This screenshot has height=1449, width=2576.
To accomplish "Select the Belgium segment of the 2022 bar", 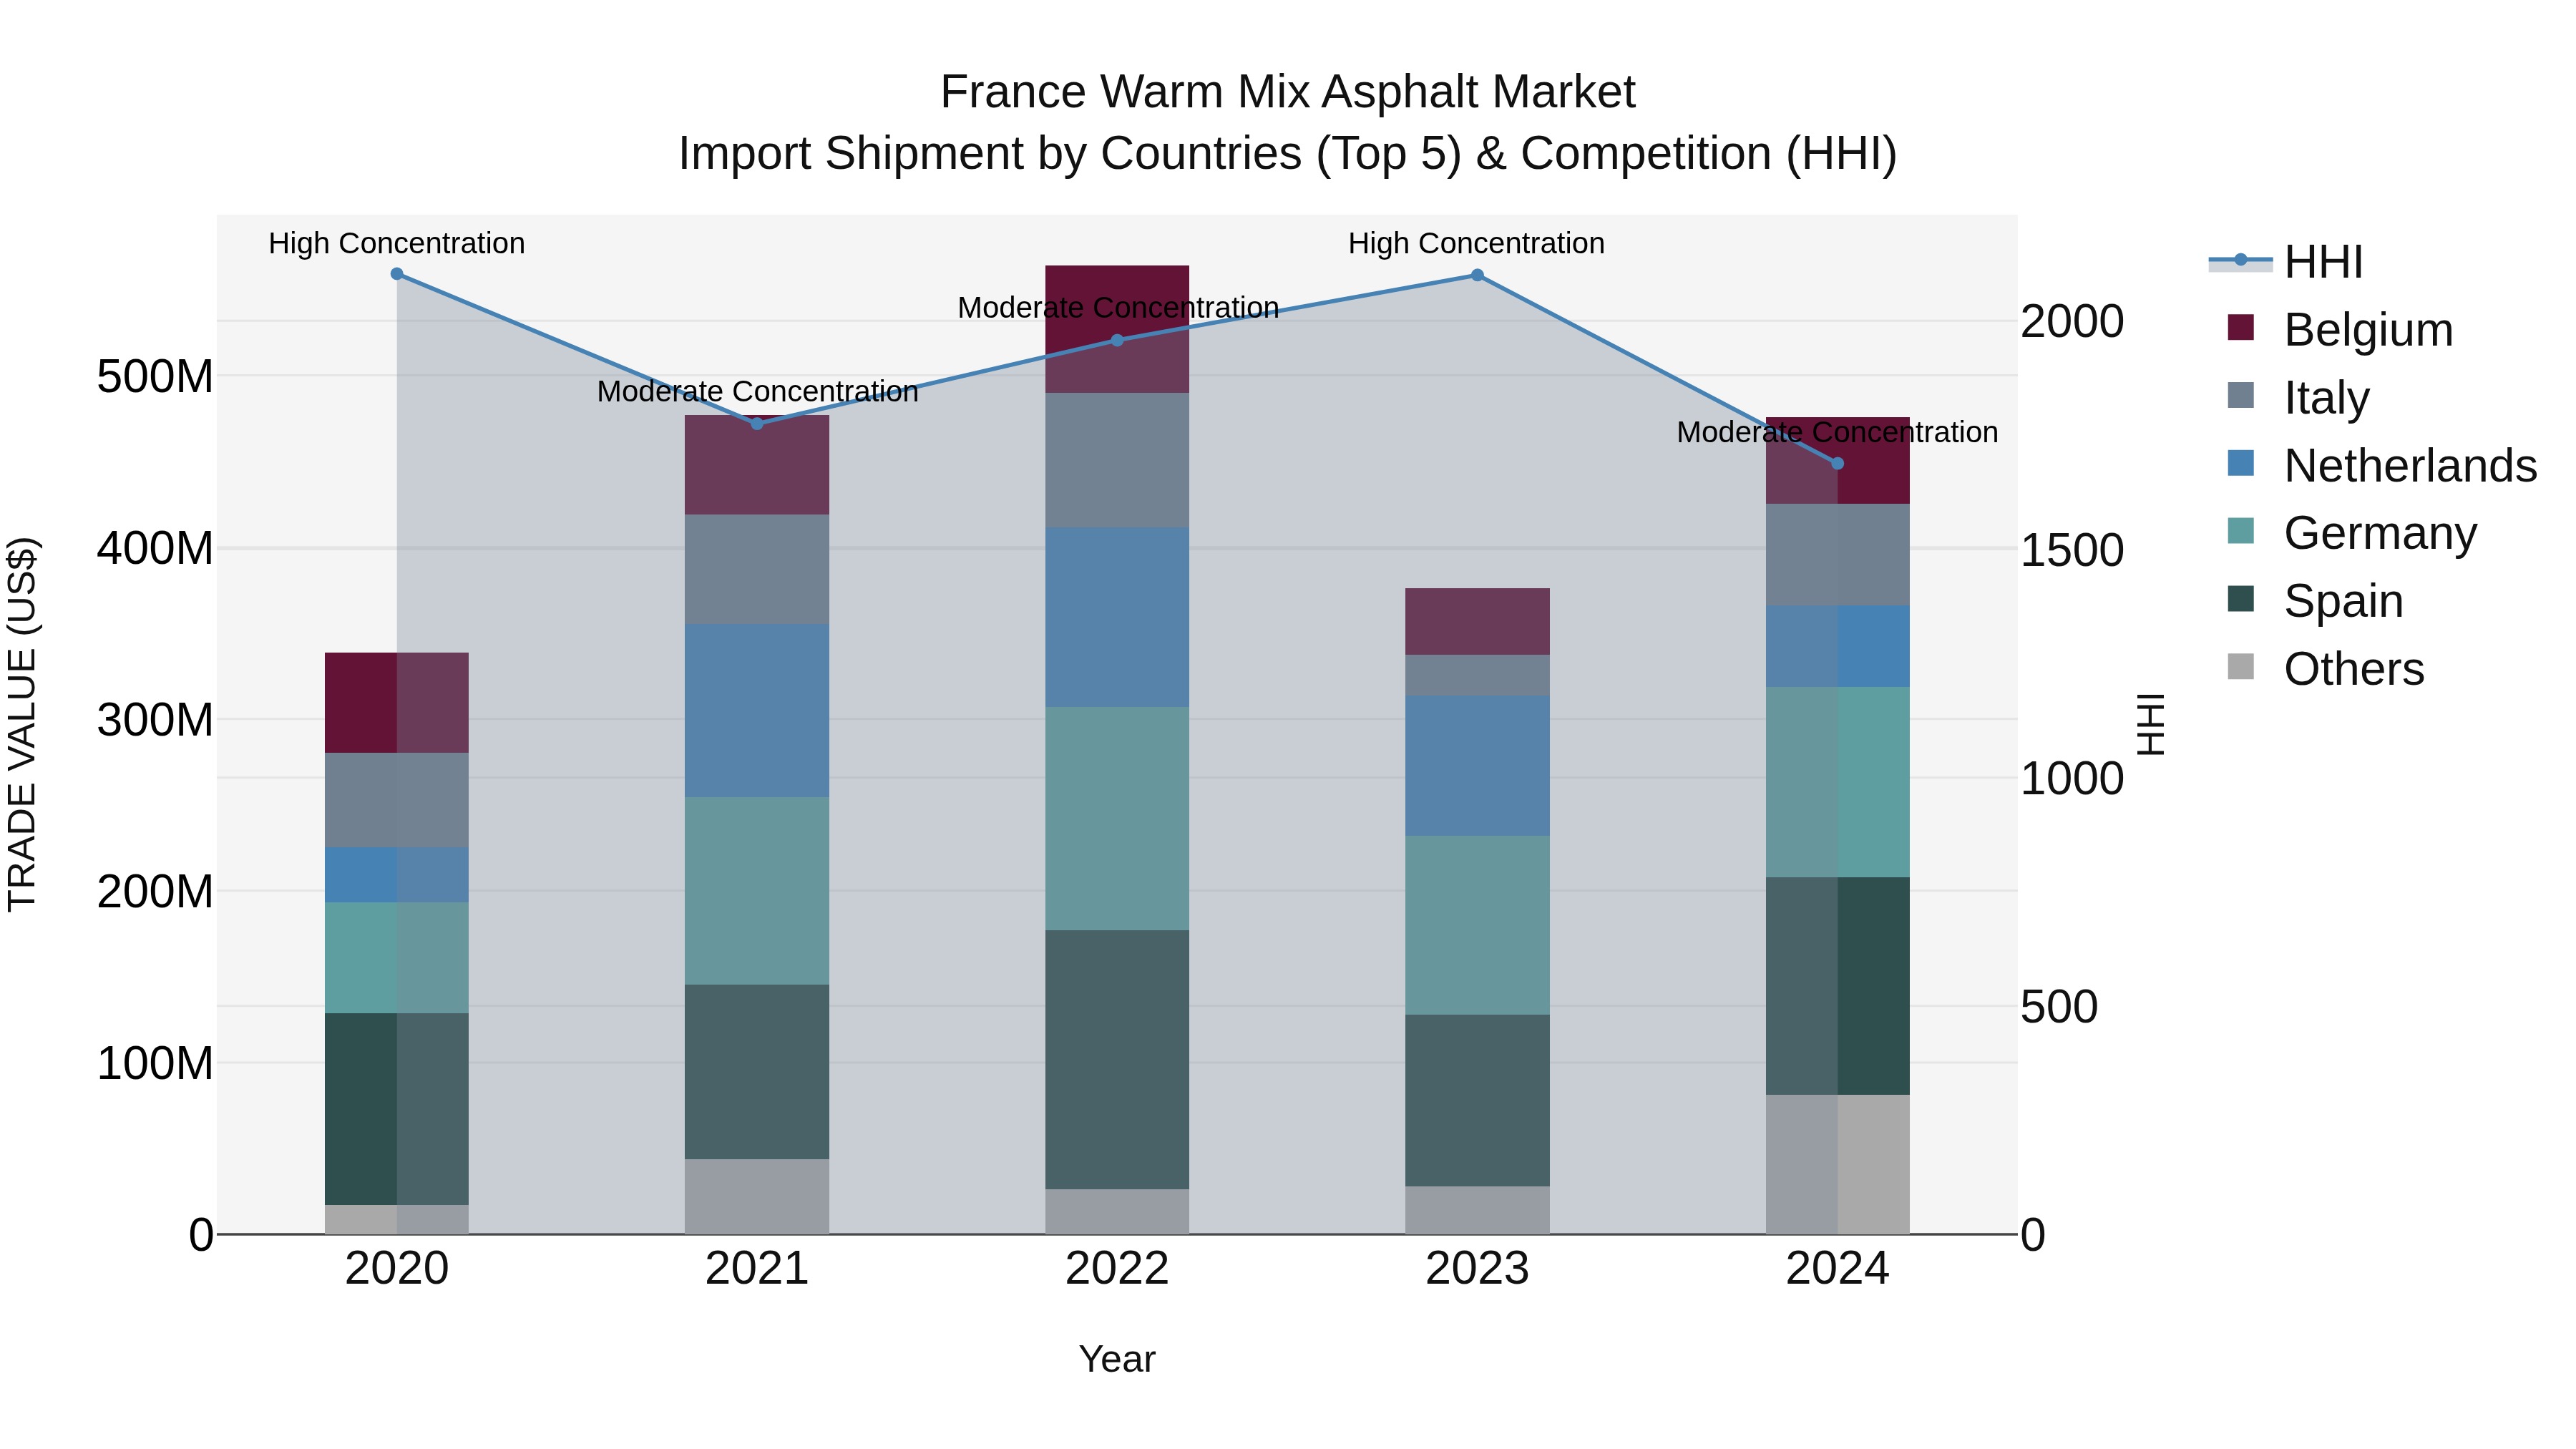I will point(1117,329).
